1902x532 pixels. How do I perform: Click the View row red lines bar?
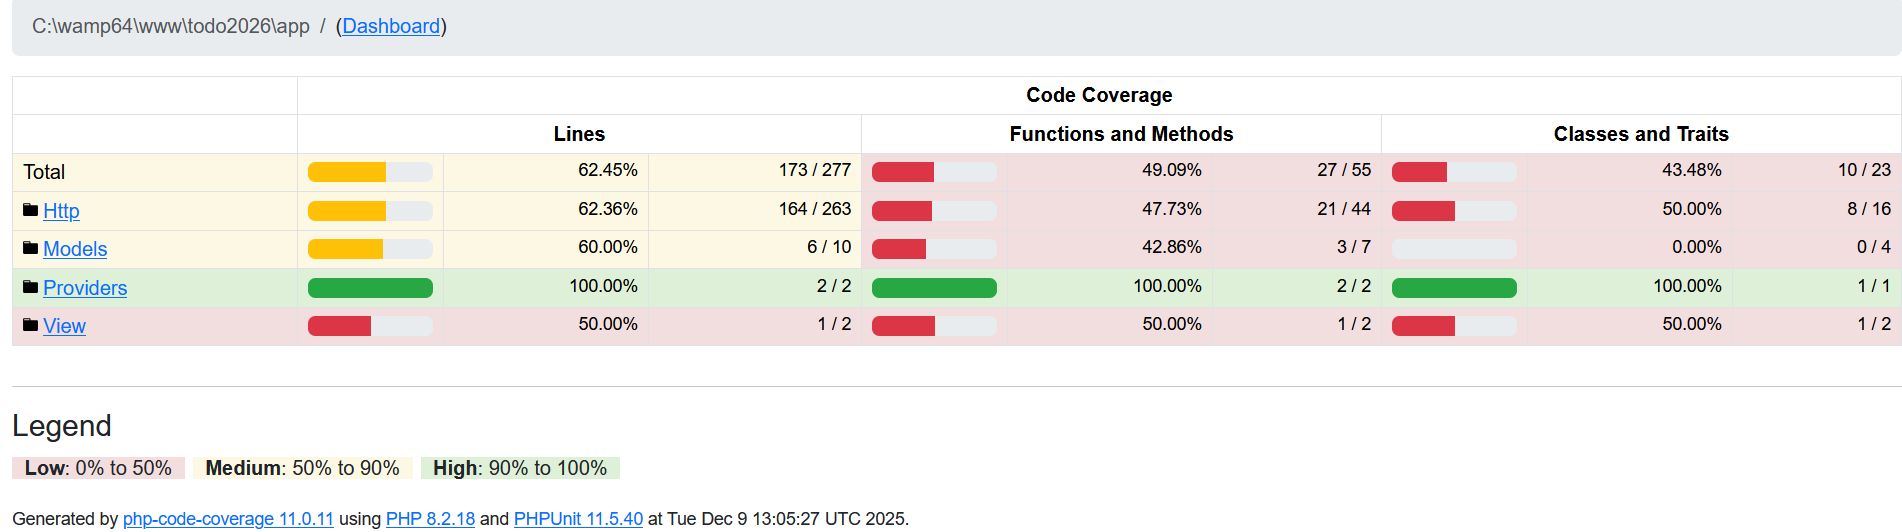370,326
